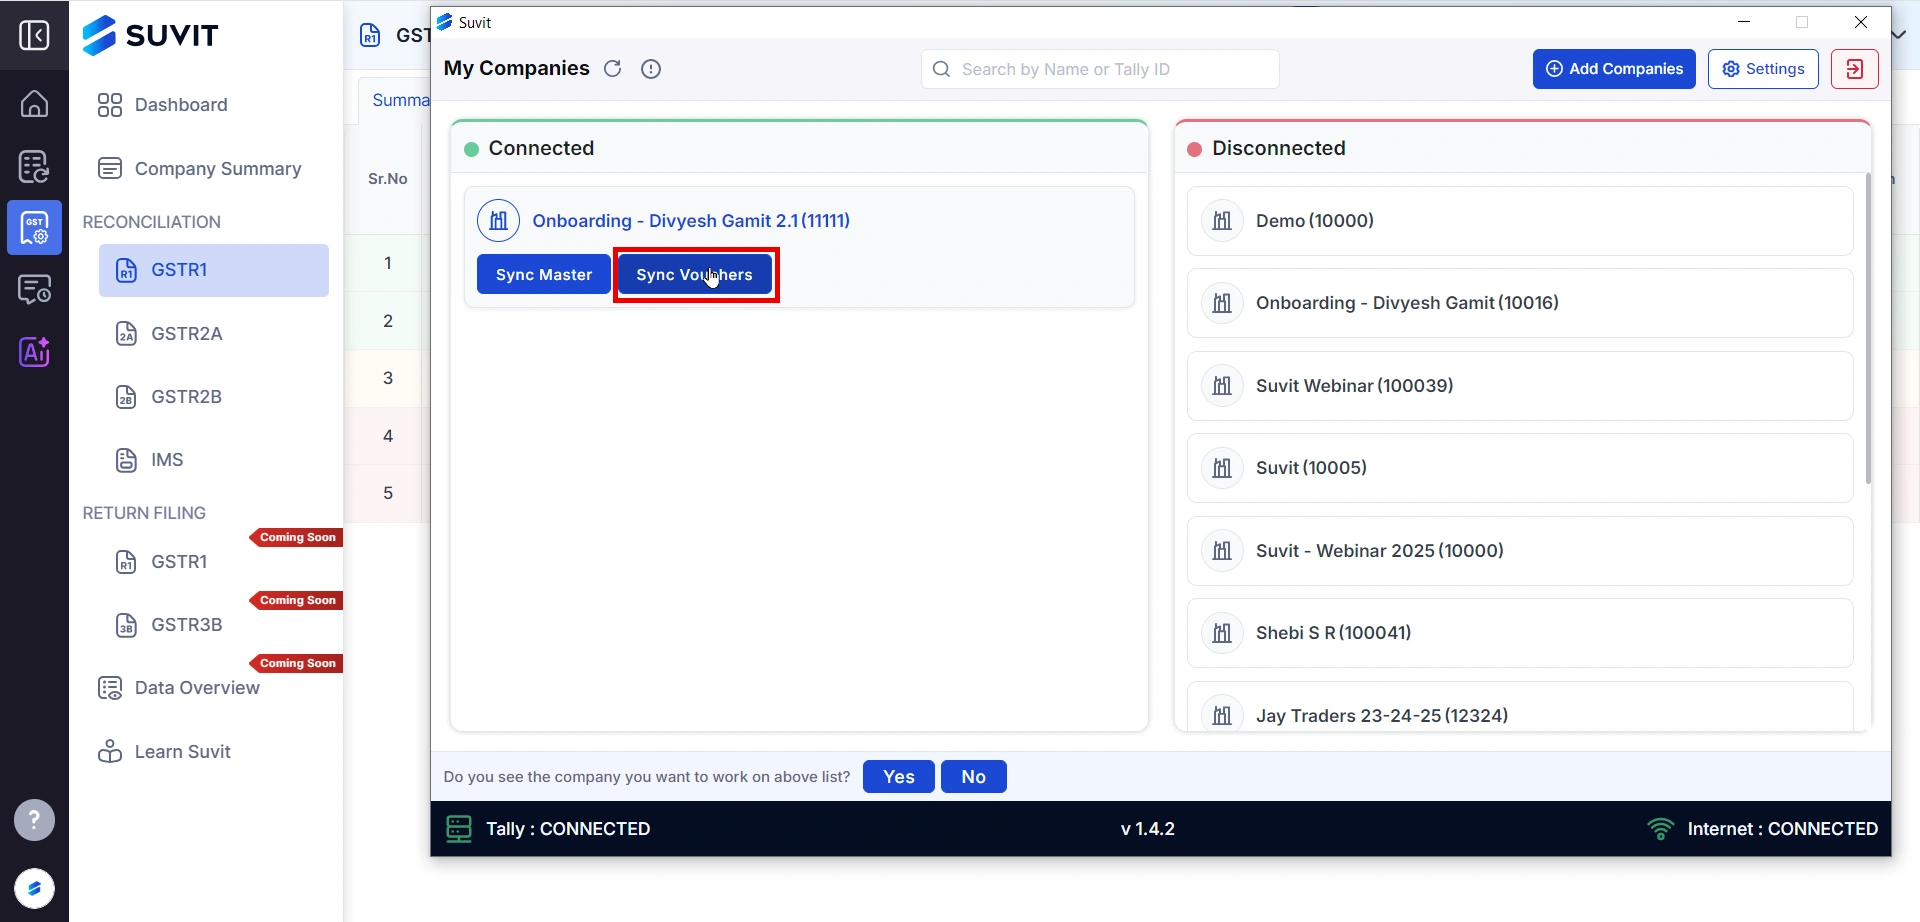This screenshot has height=922, width=1920.
Task: Open Company Summary page
Action: click(x=200, y=169)
